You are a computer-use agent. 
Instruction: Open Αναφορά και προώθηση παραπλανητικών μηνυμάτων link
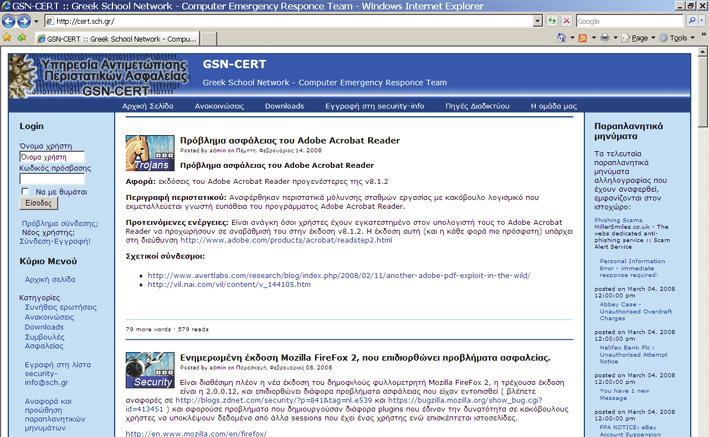55,414
